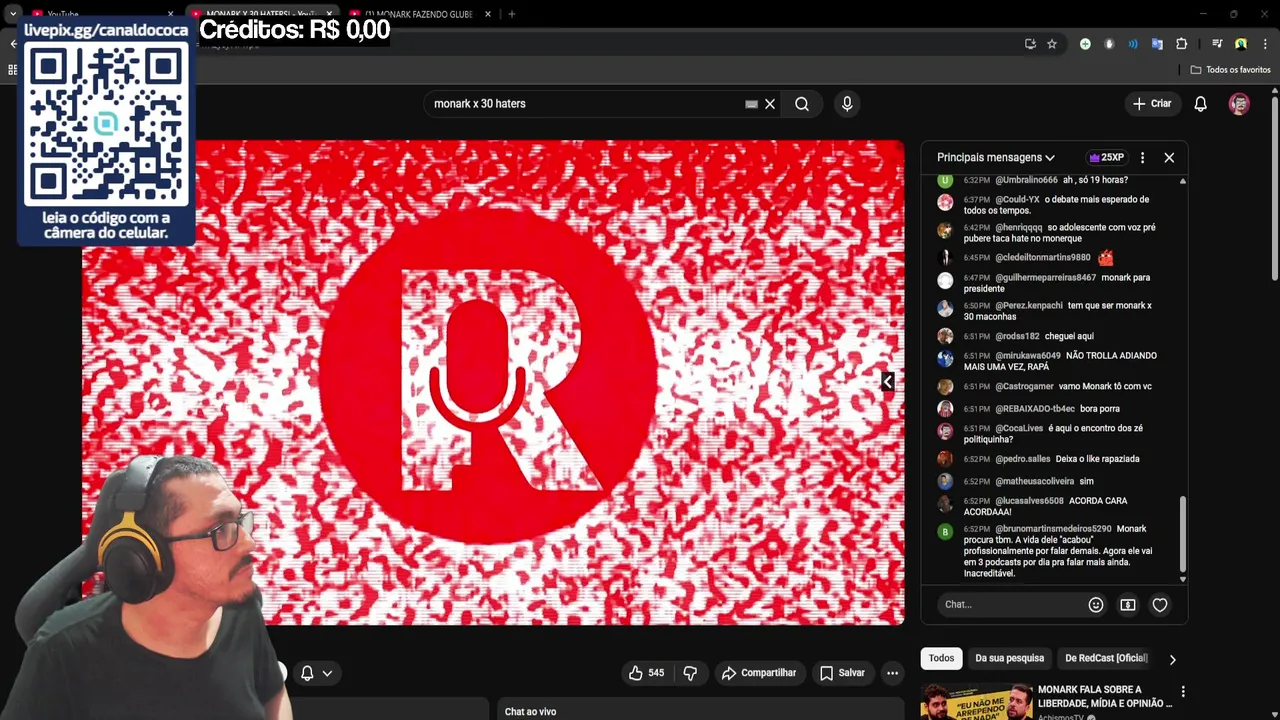Select the De RedCast [Oficial] chip
Viewport: 1280px width, 720px height.
(x=1106, y=658)
